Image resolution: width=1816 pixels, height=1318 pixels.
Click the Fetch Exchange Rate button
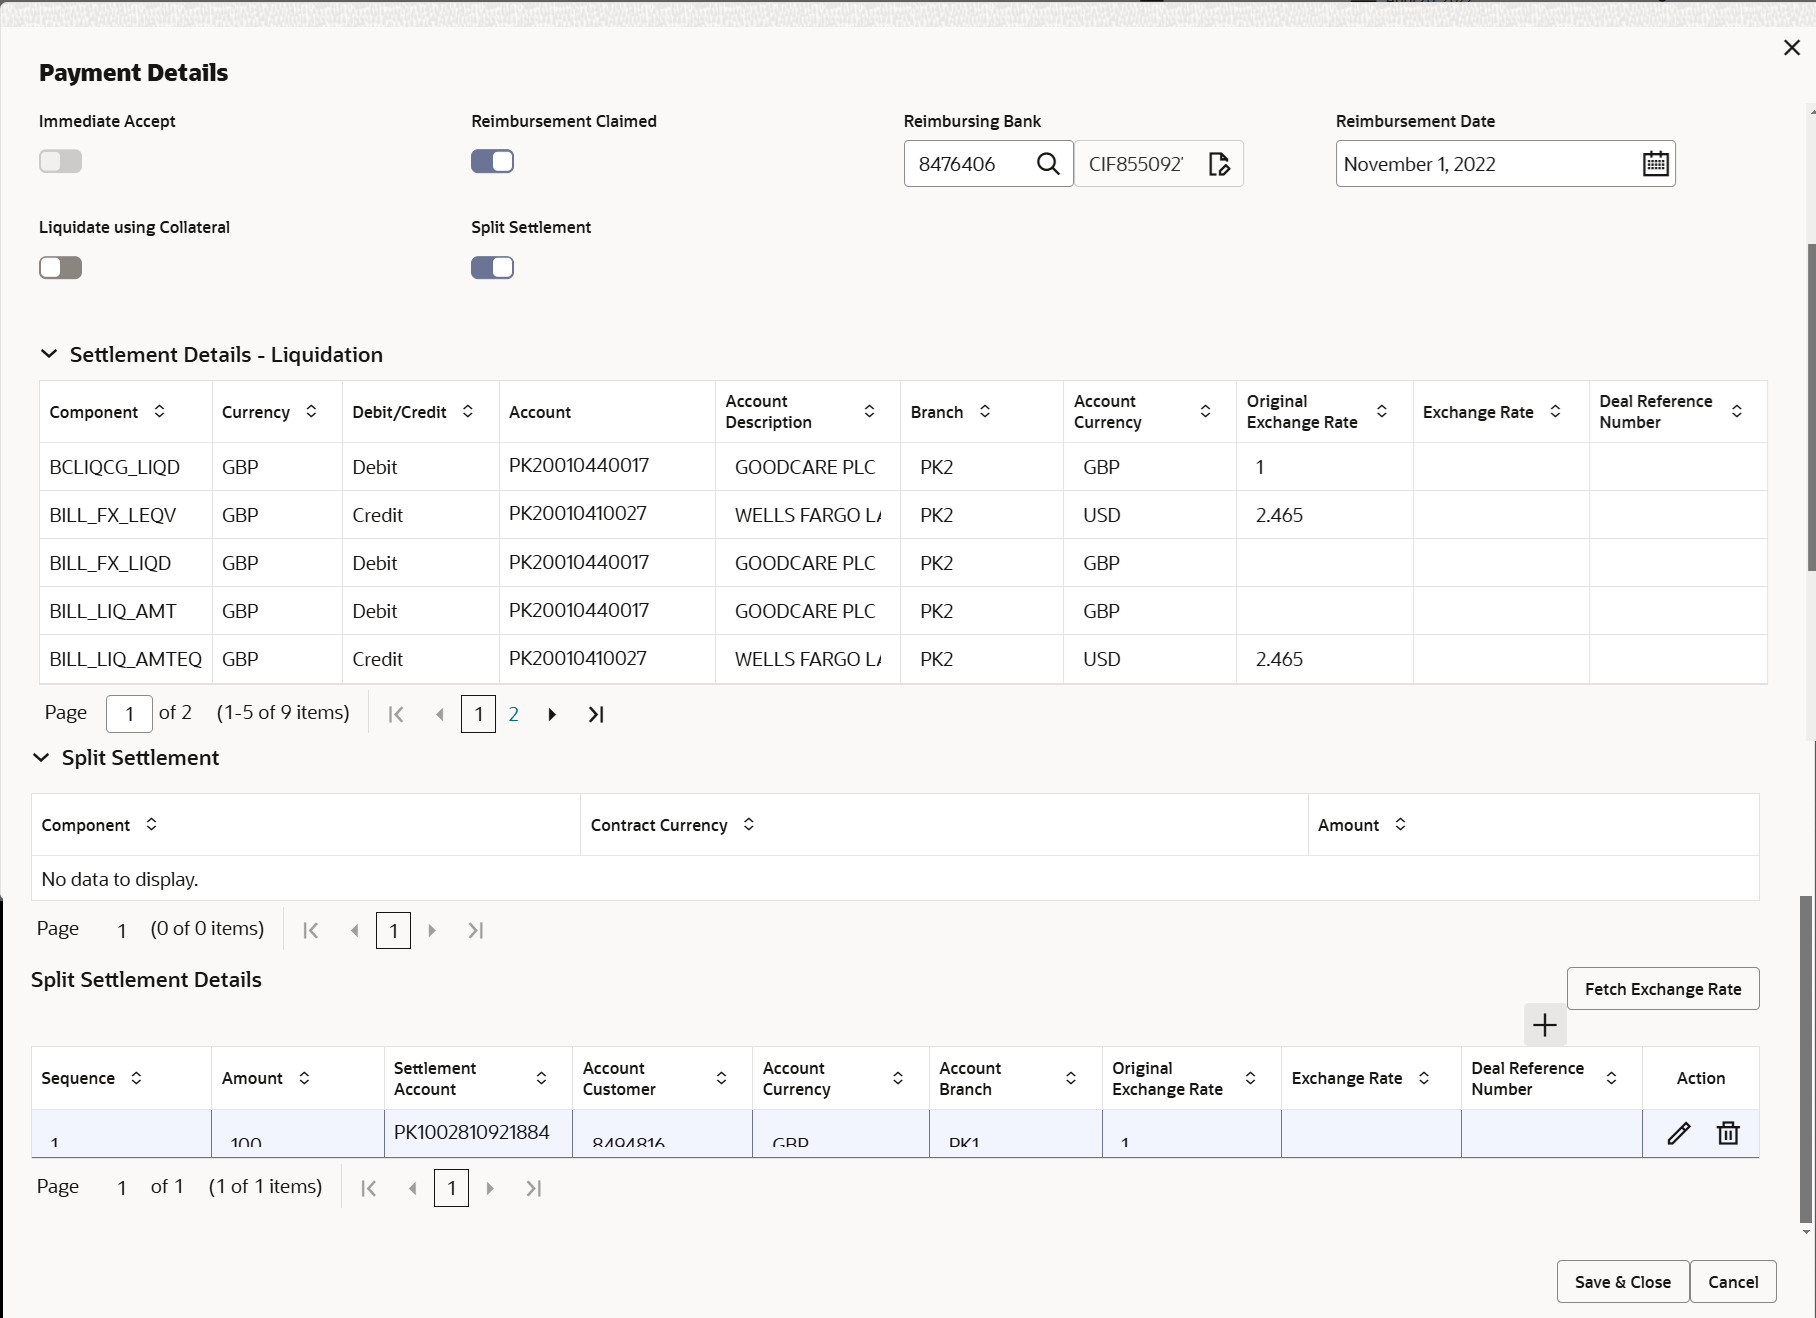[1663, 989]
